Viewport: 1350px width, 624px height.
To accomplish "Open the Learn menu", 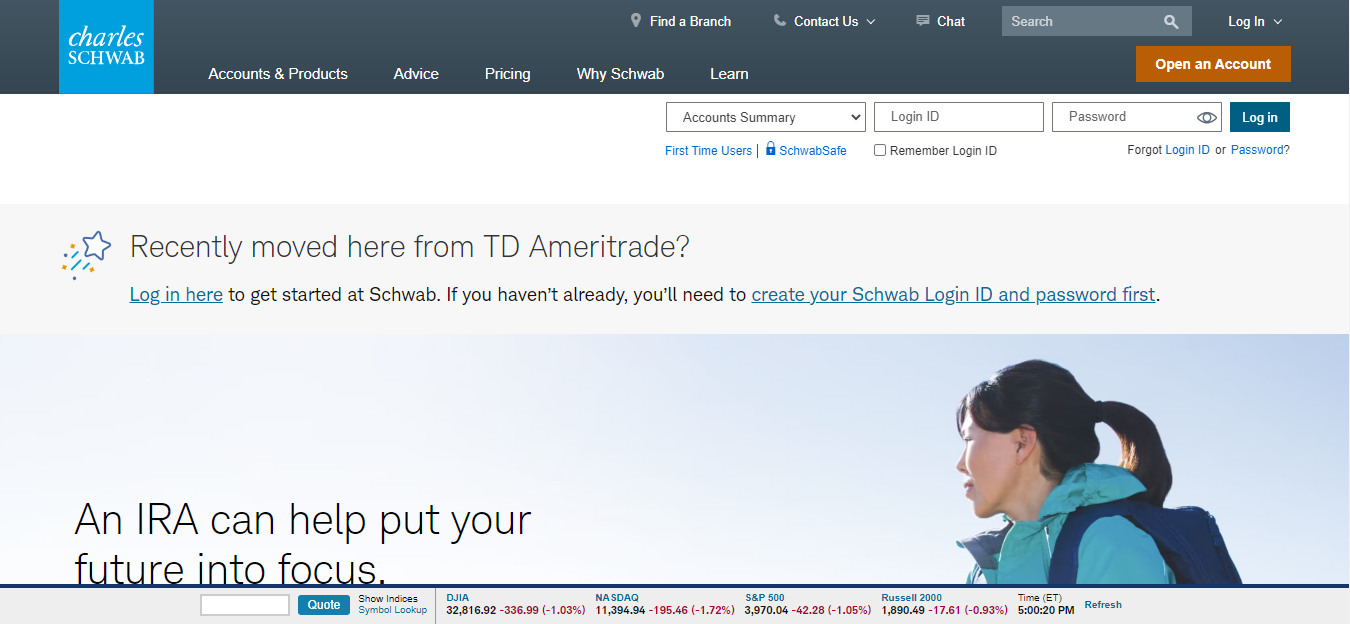I will point(729,74).
